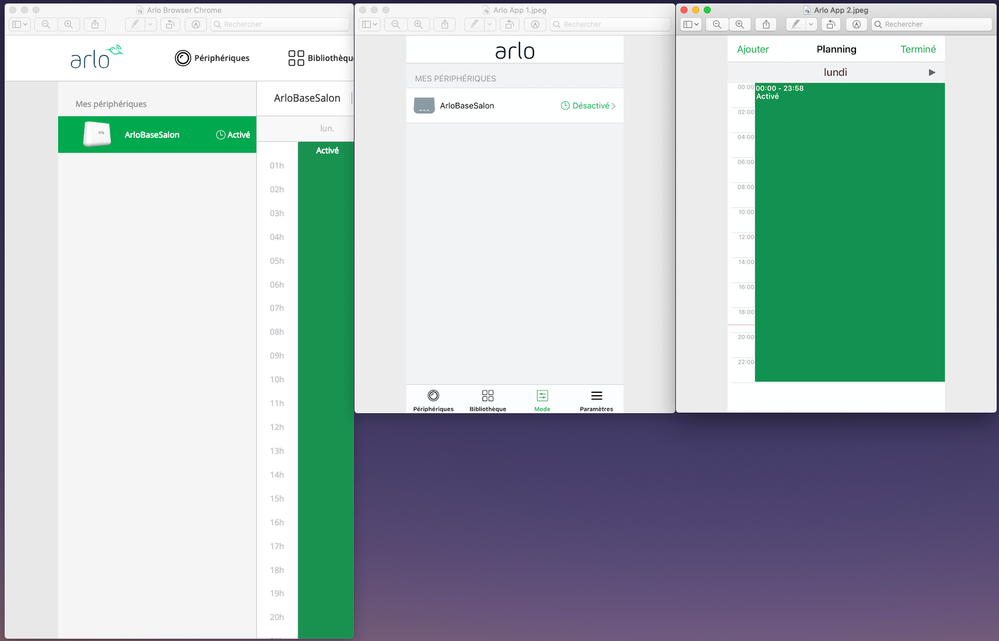Zoom in on Arlo App 1.jpeg window
The height and width of the screenshot is (641, 999).
(x=418, y=24)
